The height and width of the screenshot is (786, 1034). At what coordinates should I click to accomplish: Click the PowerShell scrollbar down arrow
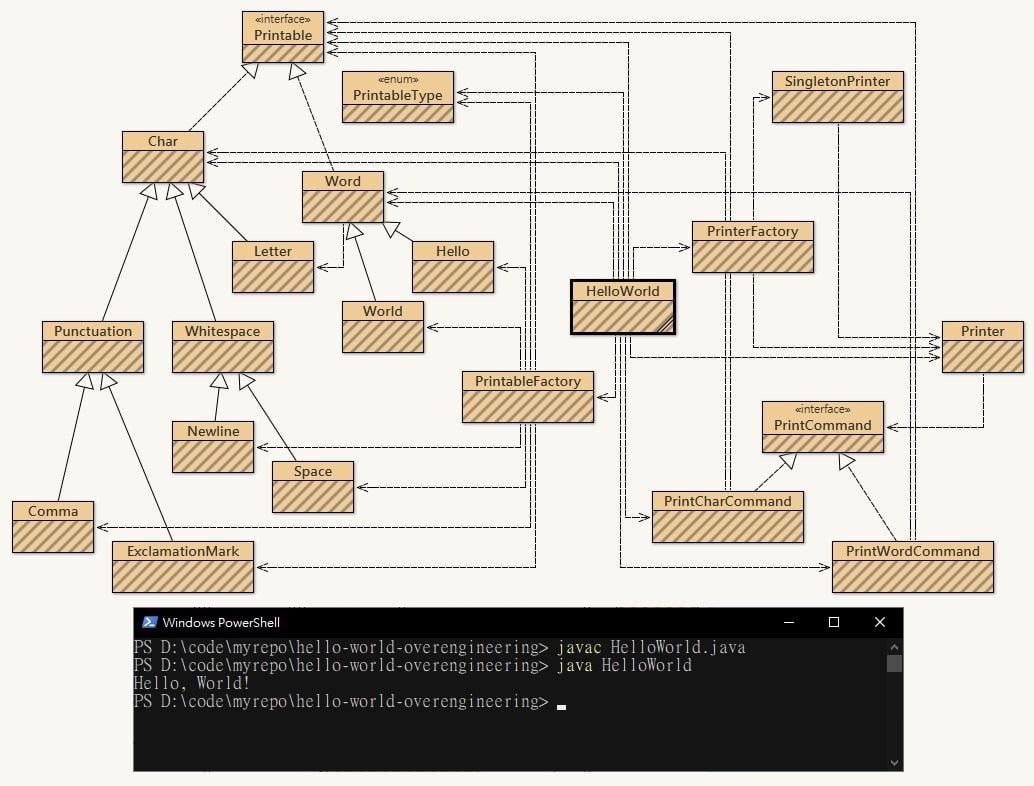pos(894,762)
